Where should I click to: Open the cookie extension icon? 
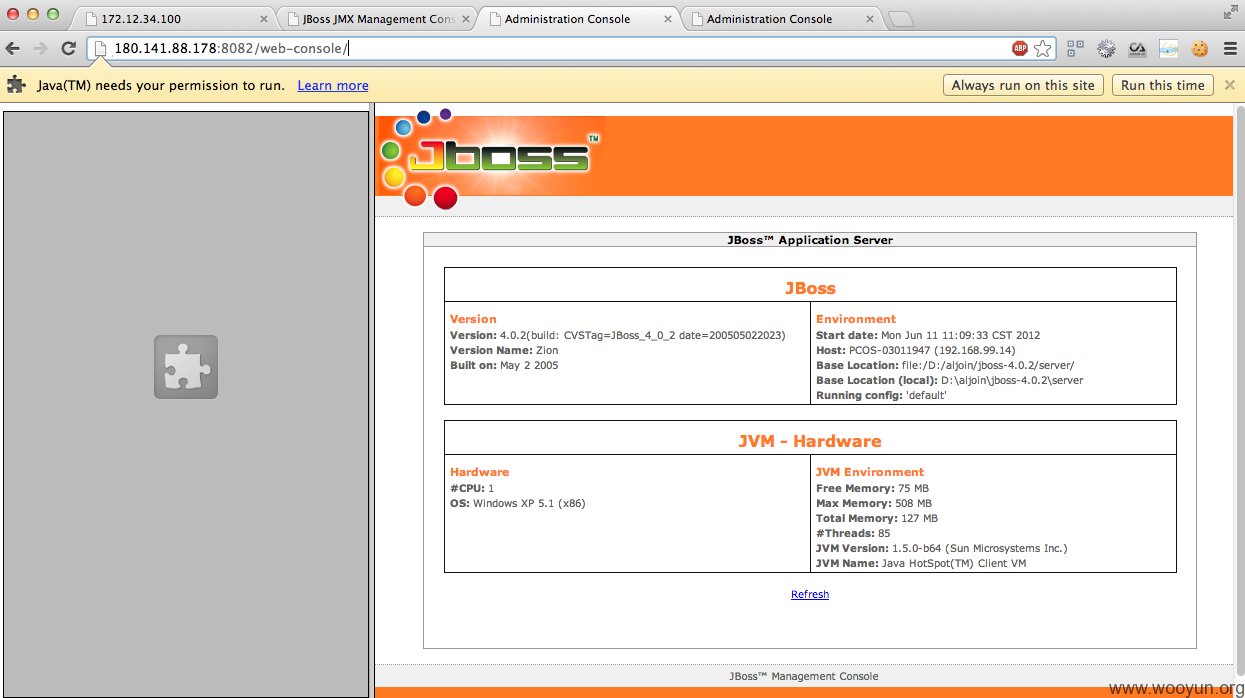click(x=1199, y=48)
